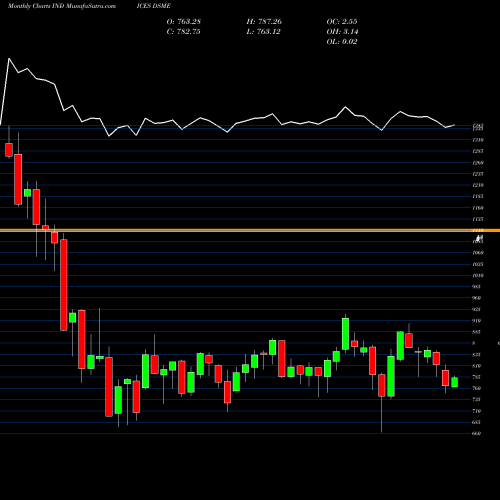Click the 910 price axis label
Screen dimensions: 500x500
tap(477, 321)
